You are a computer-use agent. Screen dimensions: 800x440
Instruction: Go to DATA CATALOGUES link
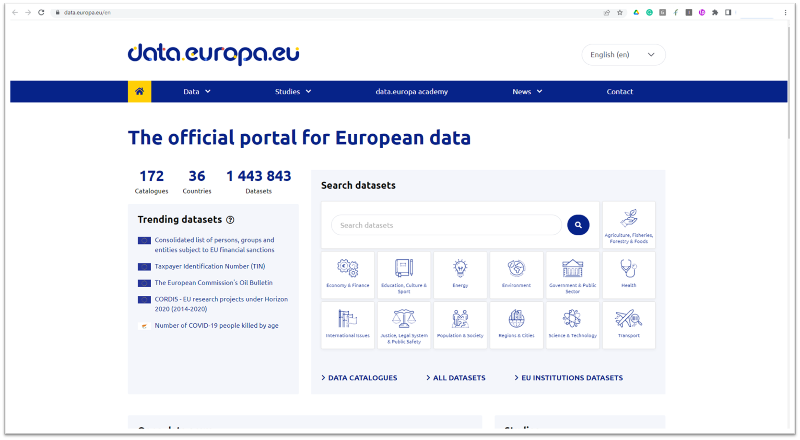pos(359,378)
